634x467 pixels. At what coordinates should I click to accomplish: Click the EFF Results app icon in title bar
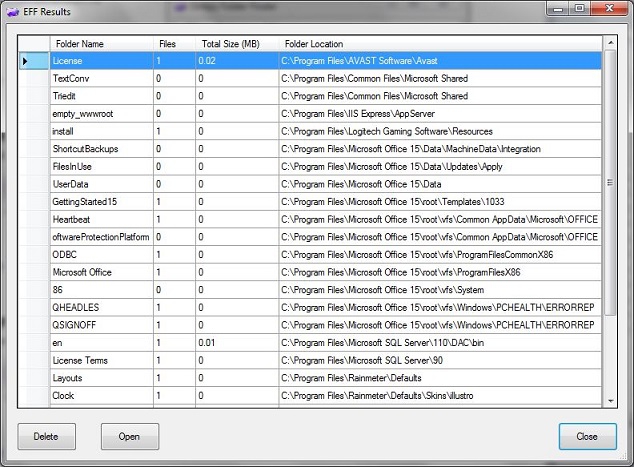(13, 12)
